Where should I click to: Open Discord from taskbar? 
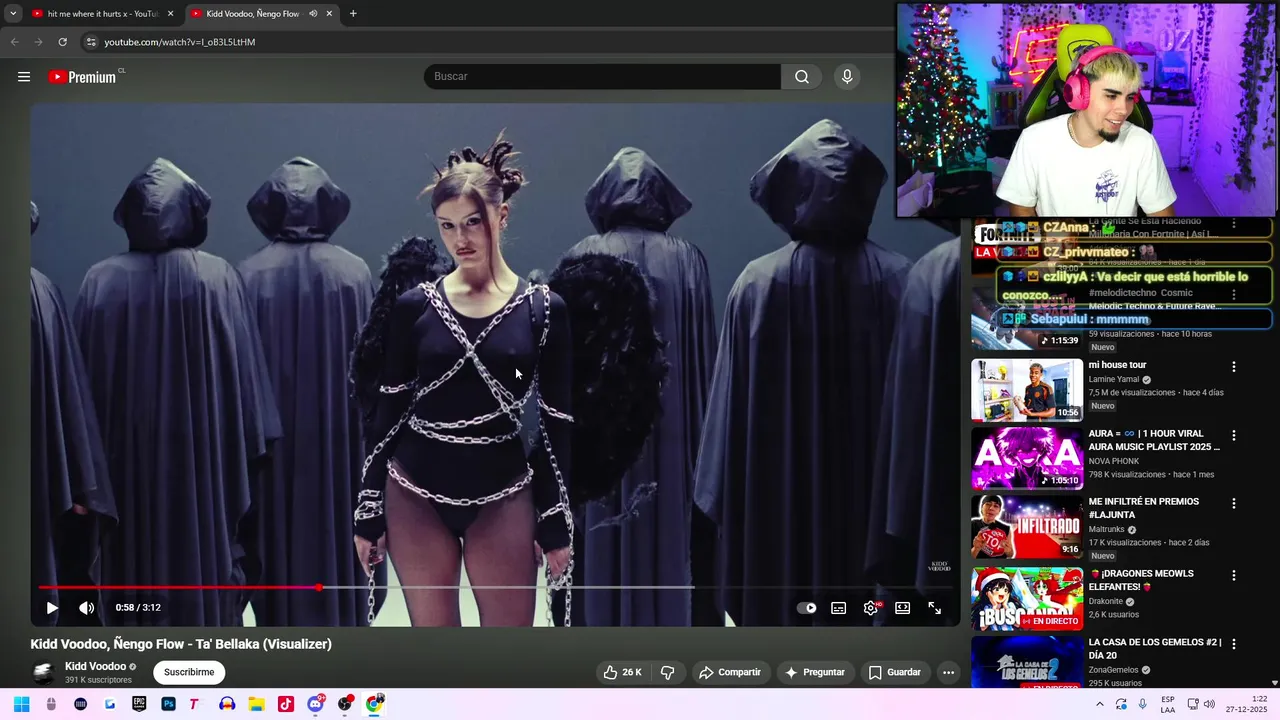[315, 704]
